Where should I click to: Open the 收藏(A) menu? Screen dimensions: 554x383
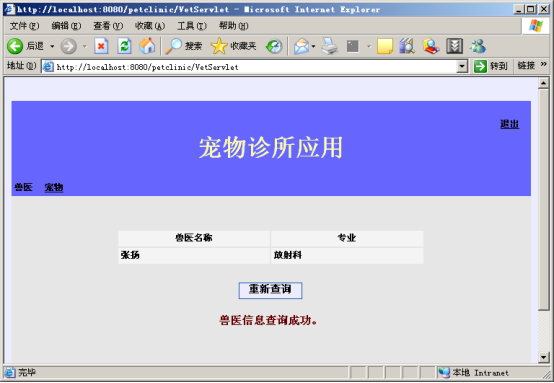pos(150,26)
